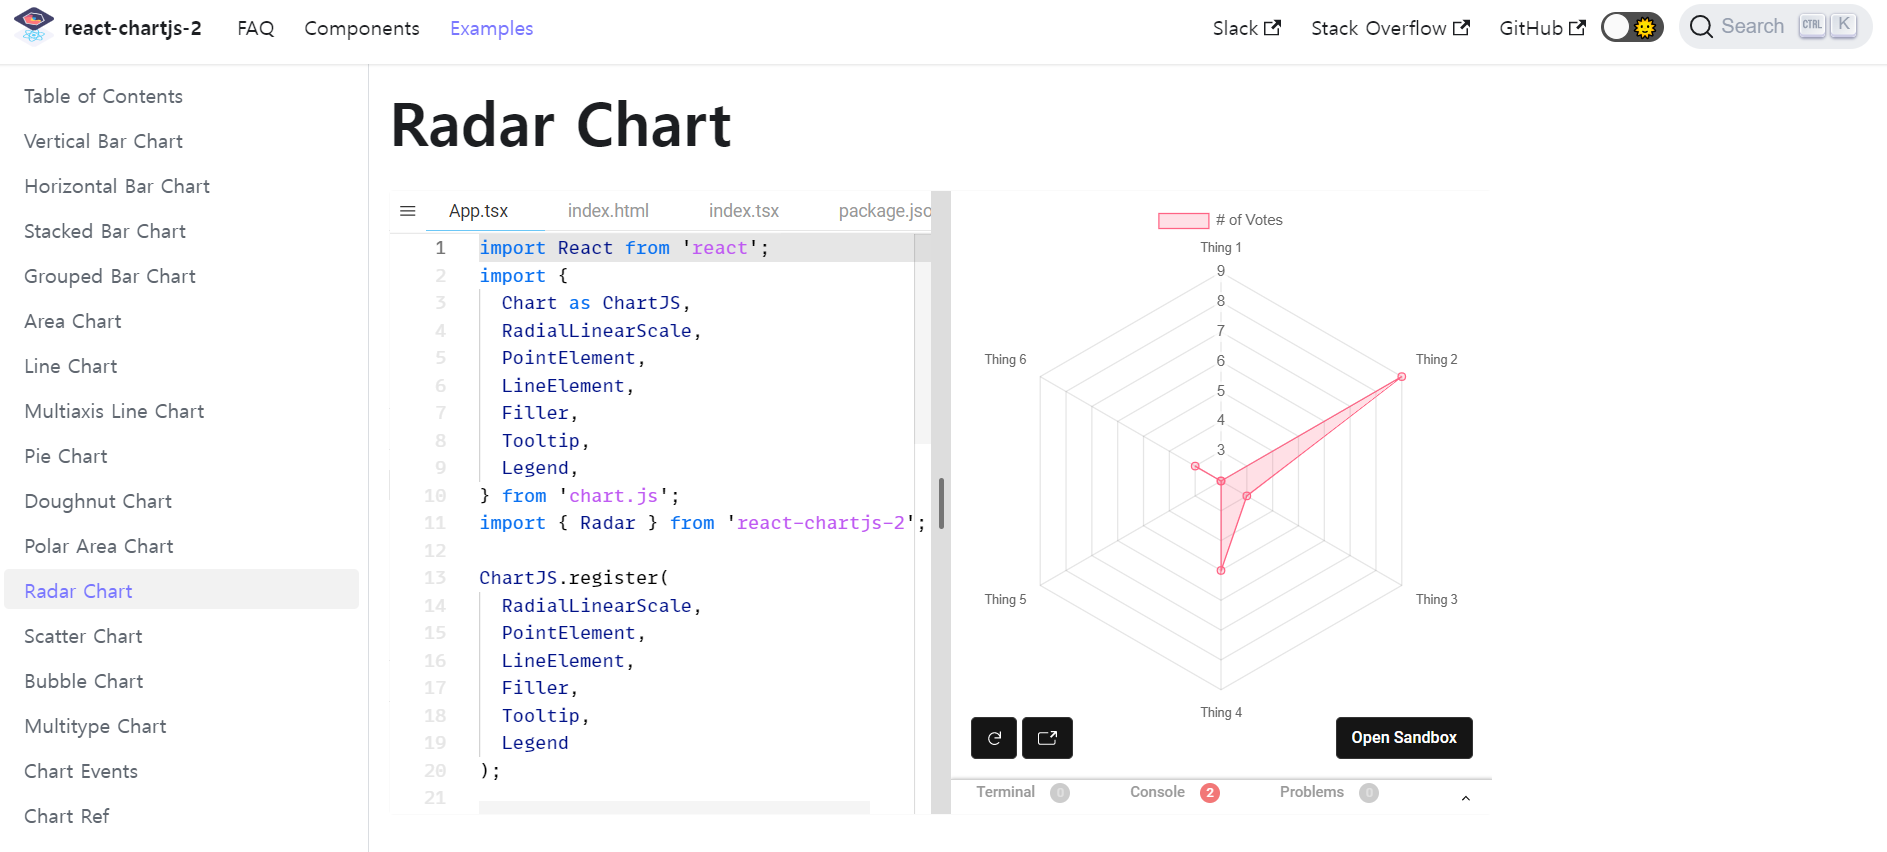
Task: Switch to the index.html file tab
Action: tap(608, 211)
